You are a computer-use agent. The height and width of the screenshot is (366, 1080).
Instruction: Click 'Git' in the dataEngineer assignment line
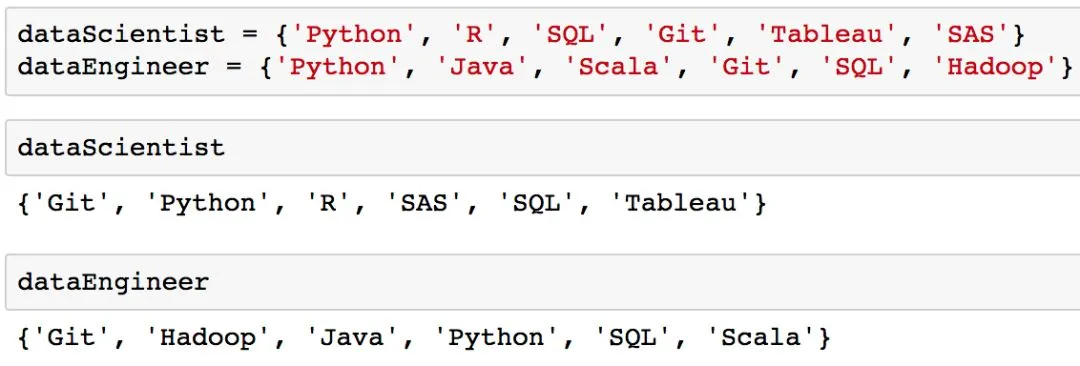pos(740,68)
